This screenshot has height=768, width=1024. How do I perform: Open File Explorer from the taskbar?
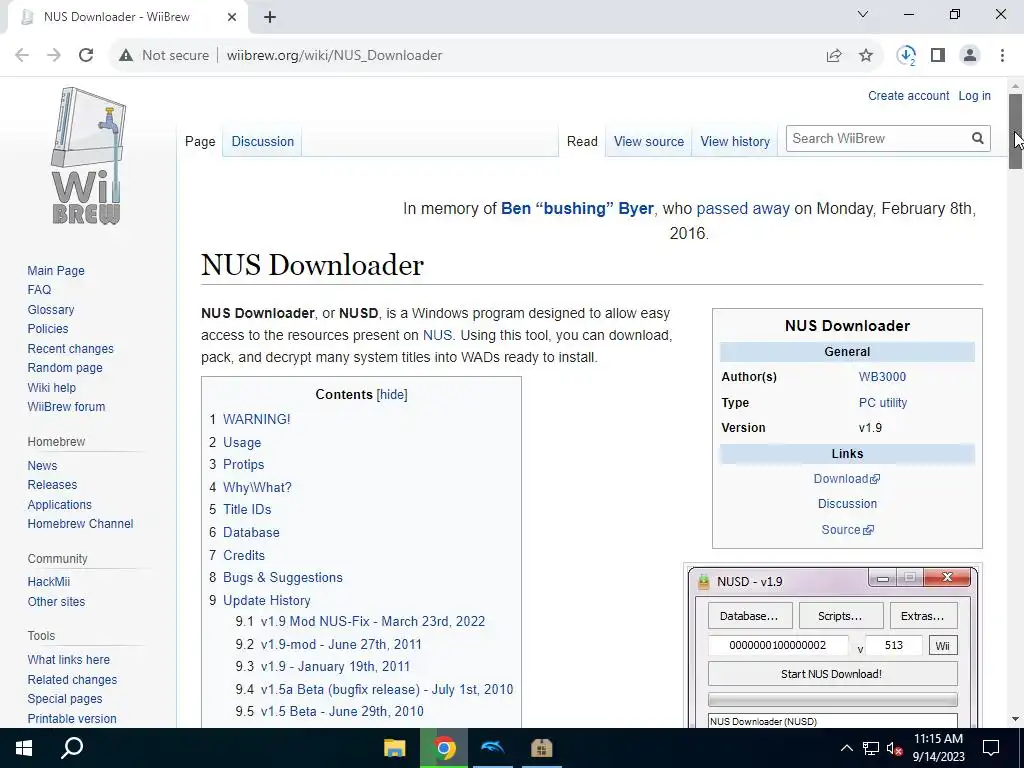tap(394, 748)
